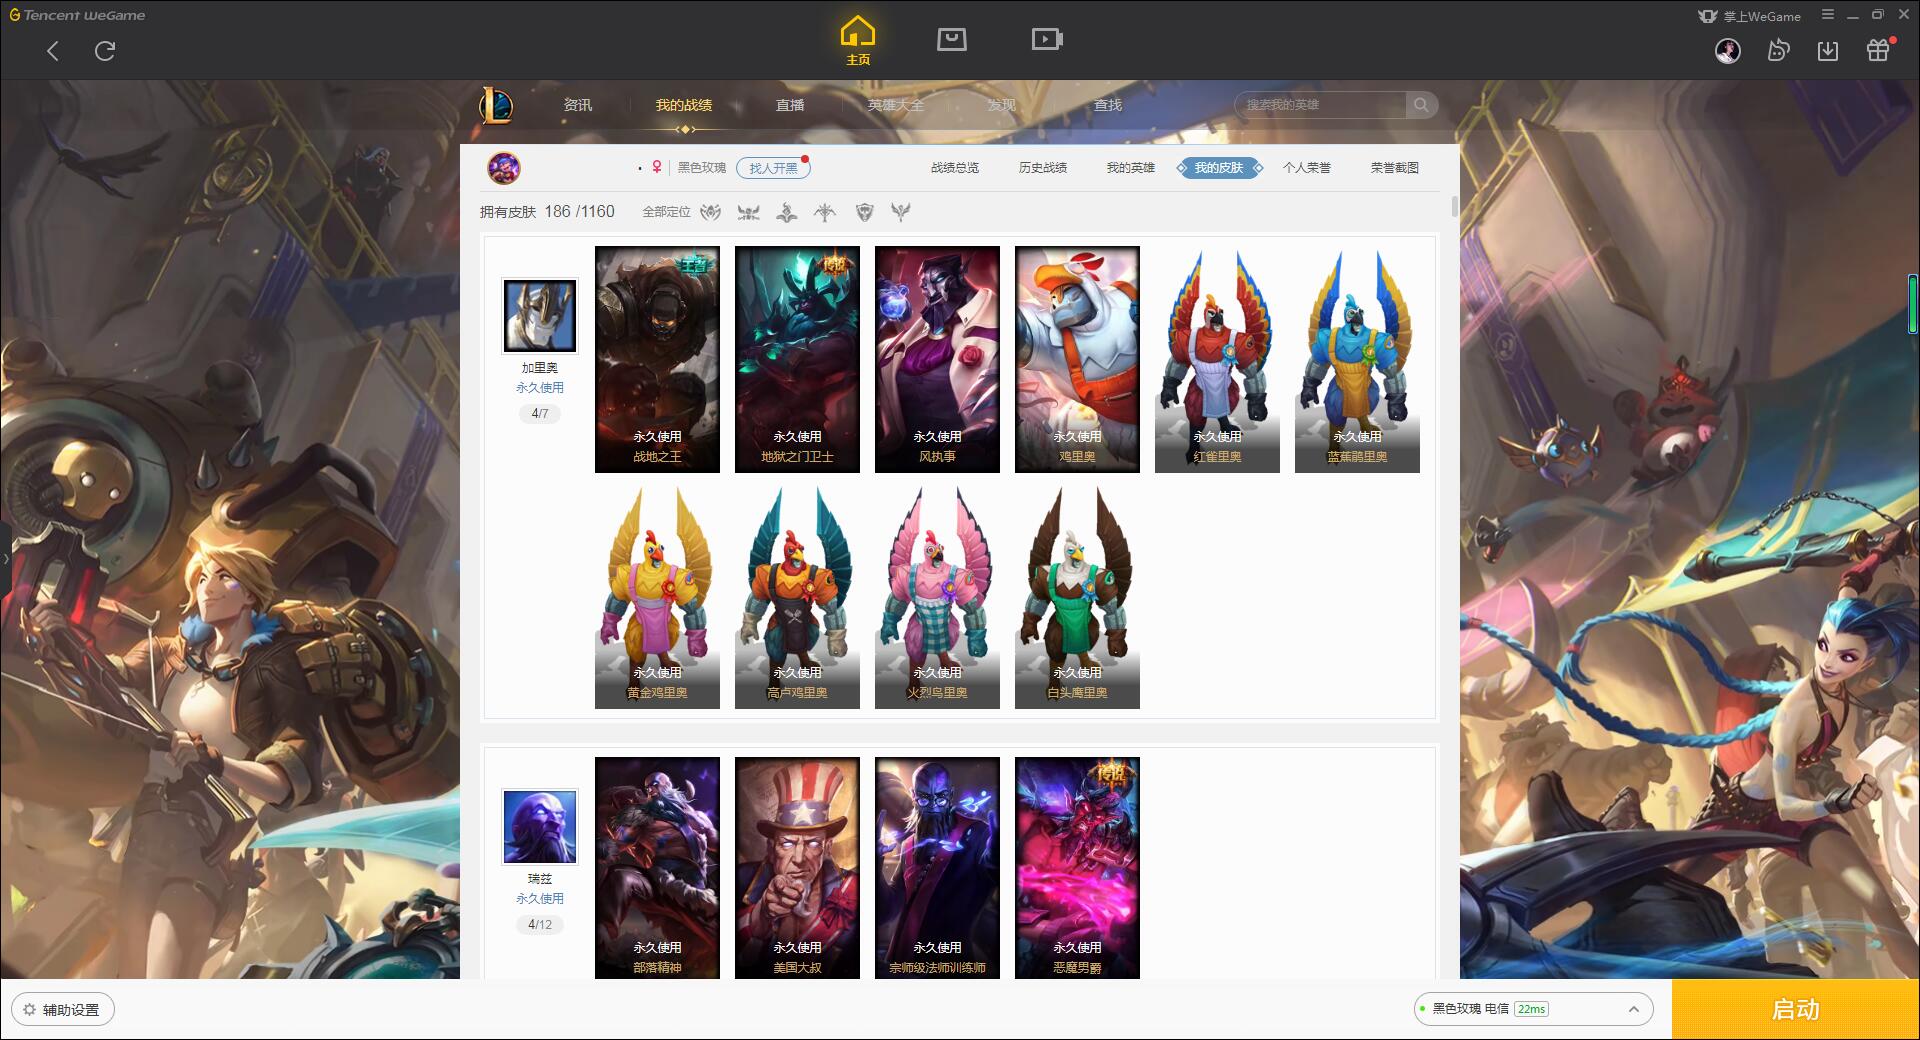Switch to 战绩总览 sub-tab
Viewport: 1920px width, 1040px height.
tap(955, 168)
